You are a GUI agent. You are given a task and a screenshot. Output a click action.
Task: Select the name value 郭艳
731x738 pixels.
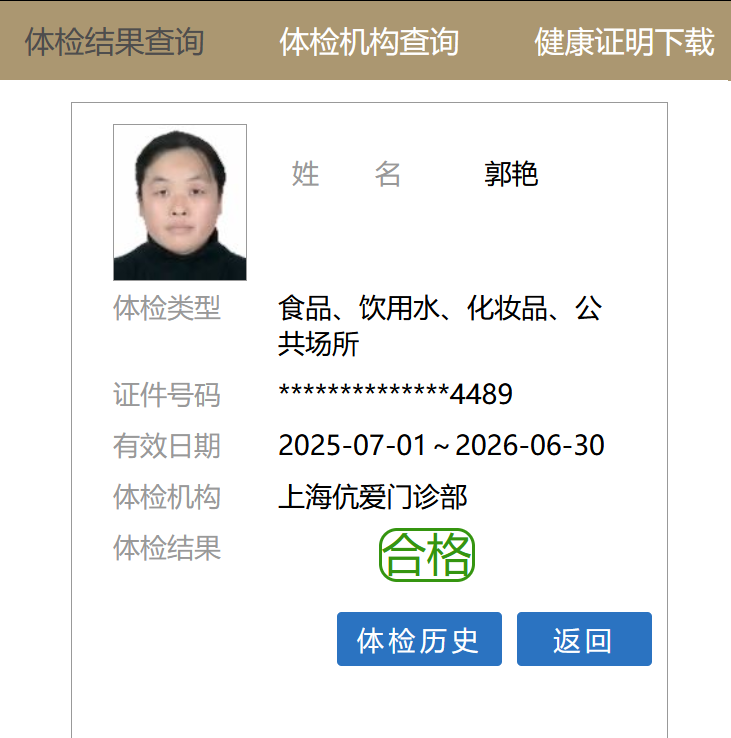[511, 174]
